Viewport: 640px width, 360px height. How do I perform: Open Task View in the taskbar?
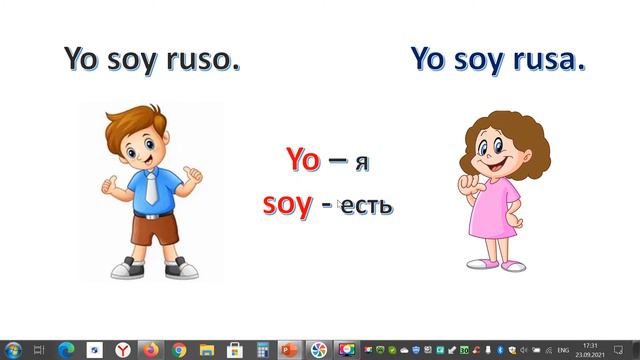pyautogui.click(x=39, y=350)
